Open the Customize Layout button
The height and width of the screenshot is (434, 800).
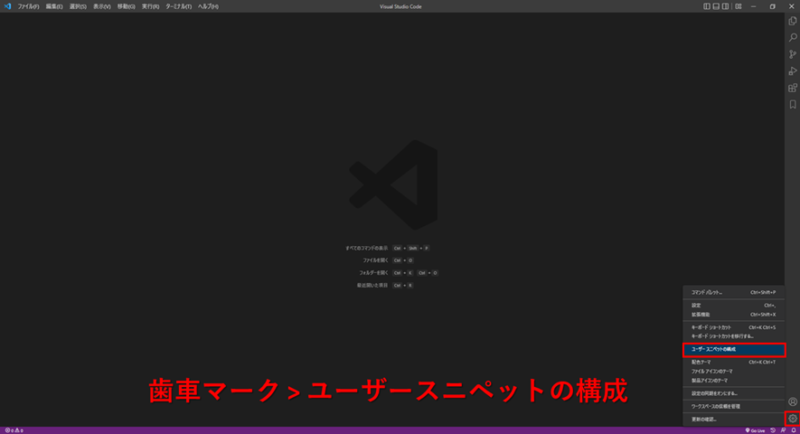[x=737, y=6]
